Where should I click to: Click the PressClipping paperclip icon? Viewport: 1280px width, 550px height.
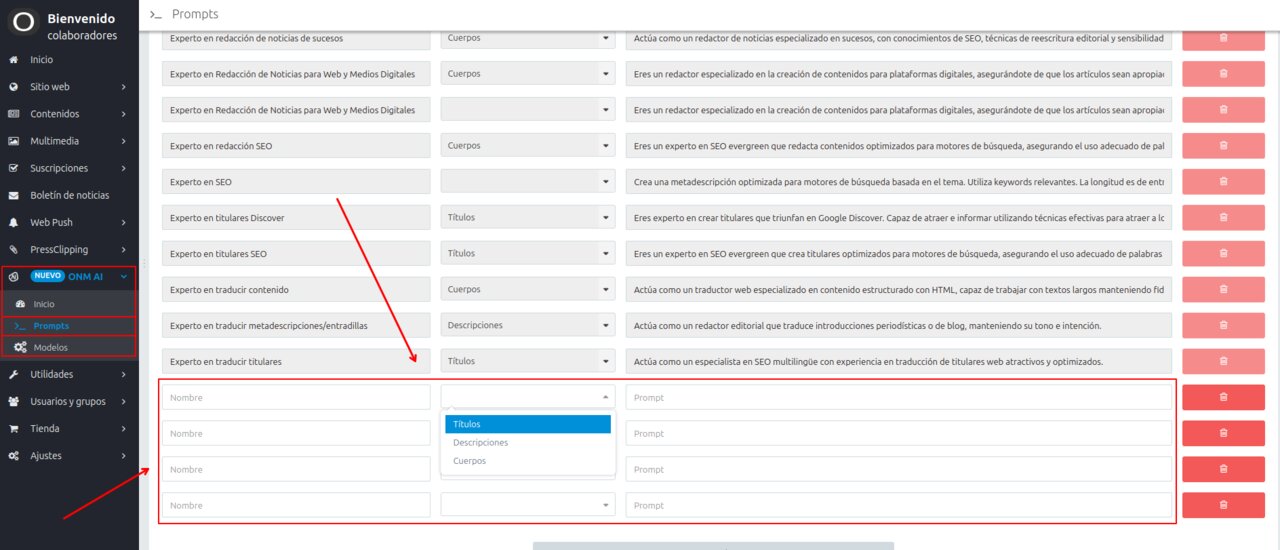[13, 249]
